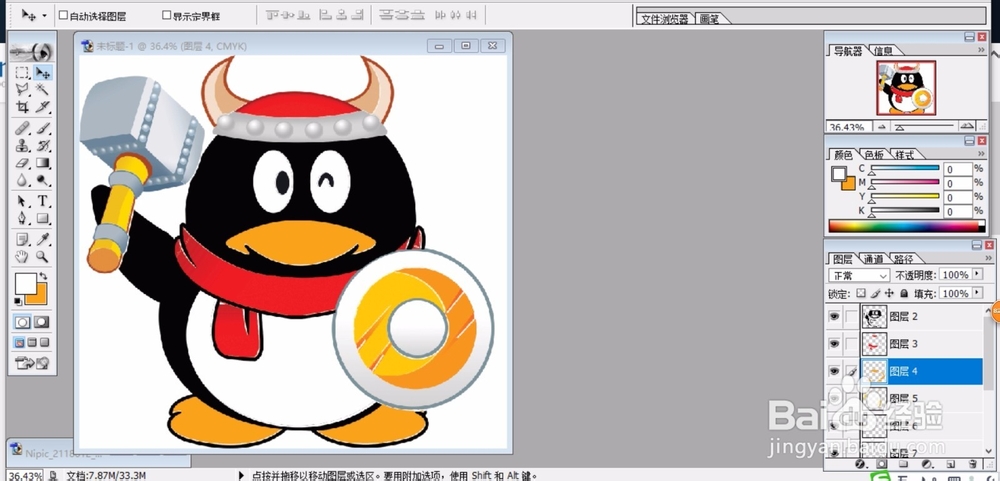Add a layer mask

(x=881, y=464)
